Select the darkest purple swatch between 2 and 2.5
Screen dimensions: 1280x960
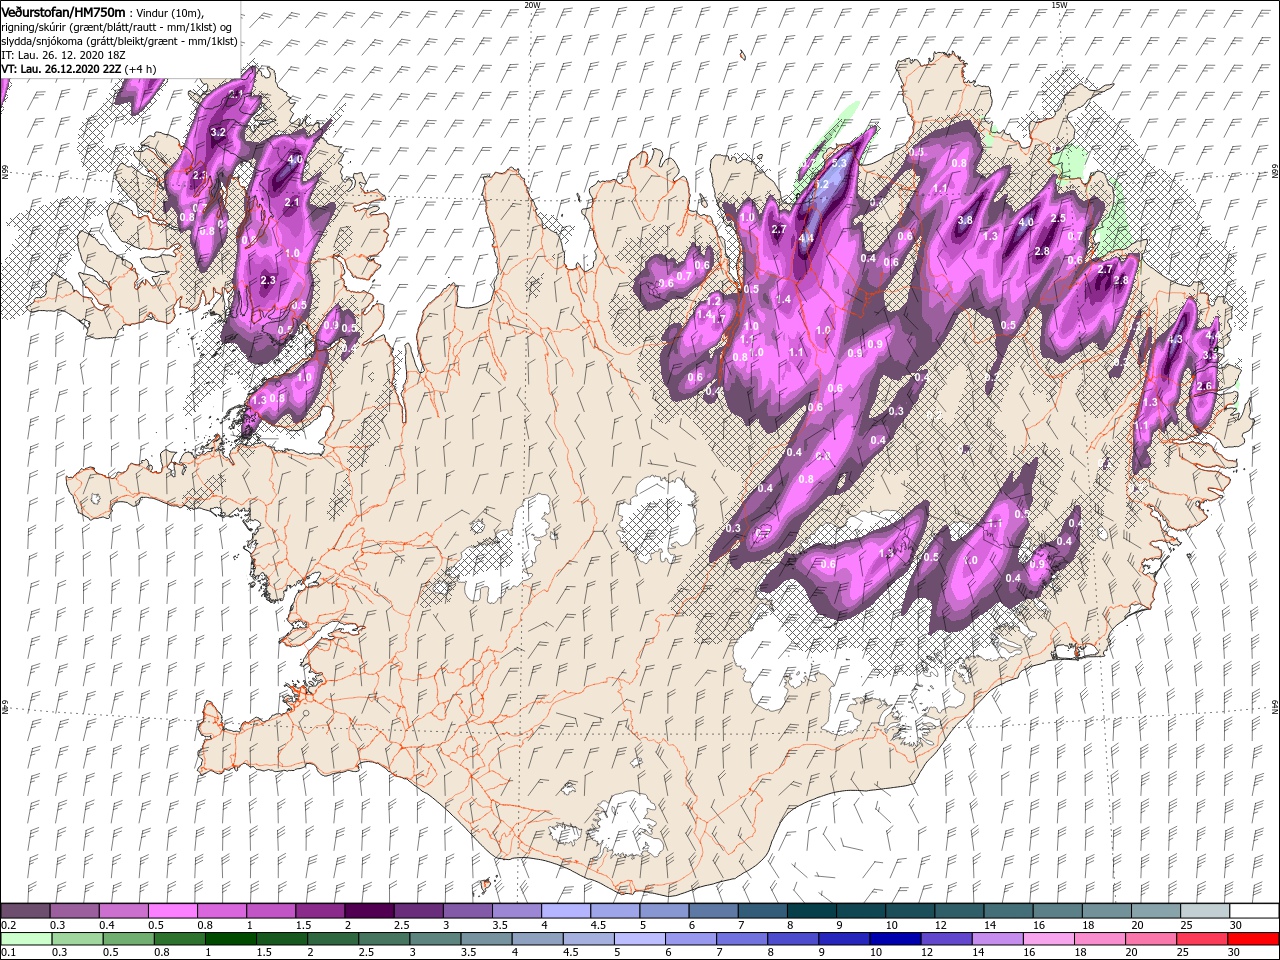tap(368, 911)
